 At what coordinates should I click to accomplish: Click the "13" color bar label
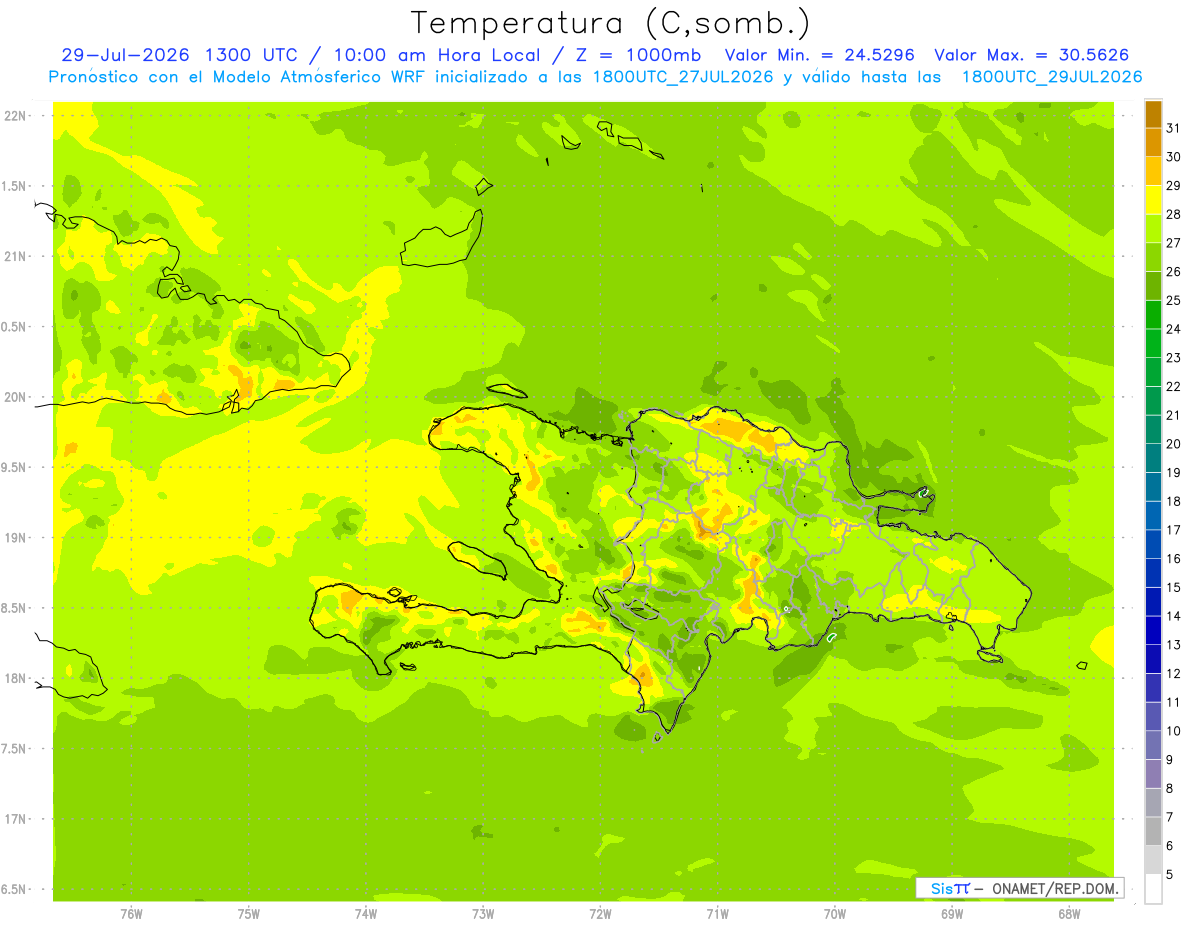click(1173, 645)
